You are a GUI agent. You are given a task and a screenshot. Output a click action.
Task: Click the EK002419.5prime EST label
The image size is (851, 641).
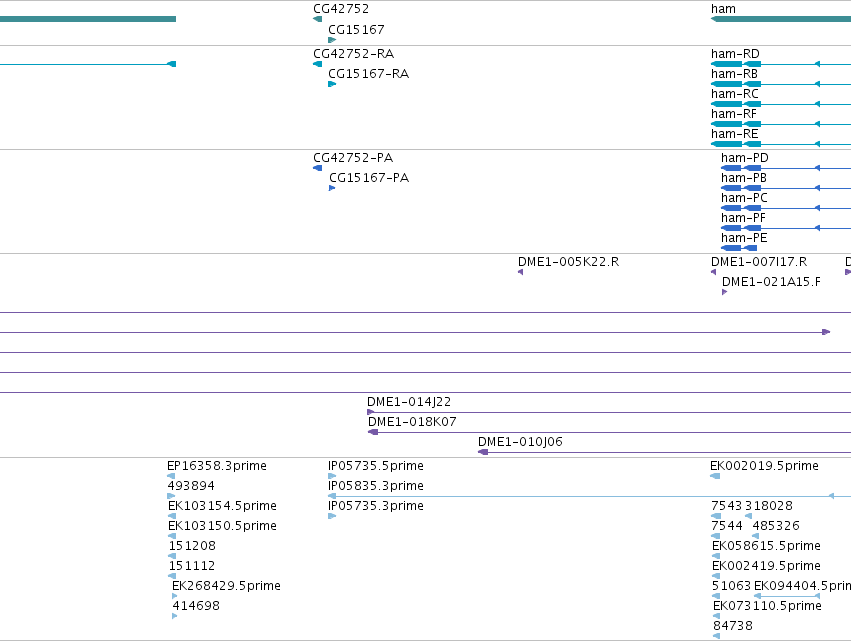tap(766, 567)
